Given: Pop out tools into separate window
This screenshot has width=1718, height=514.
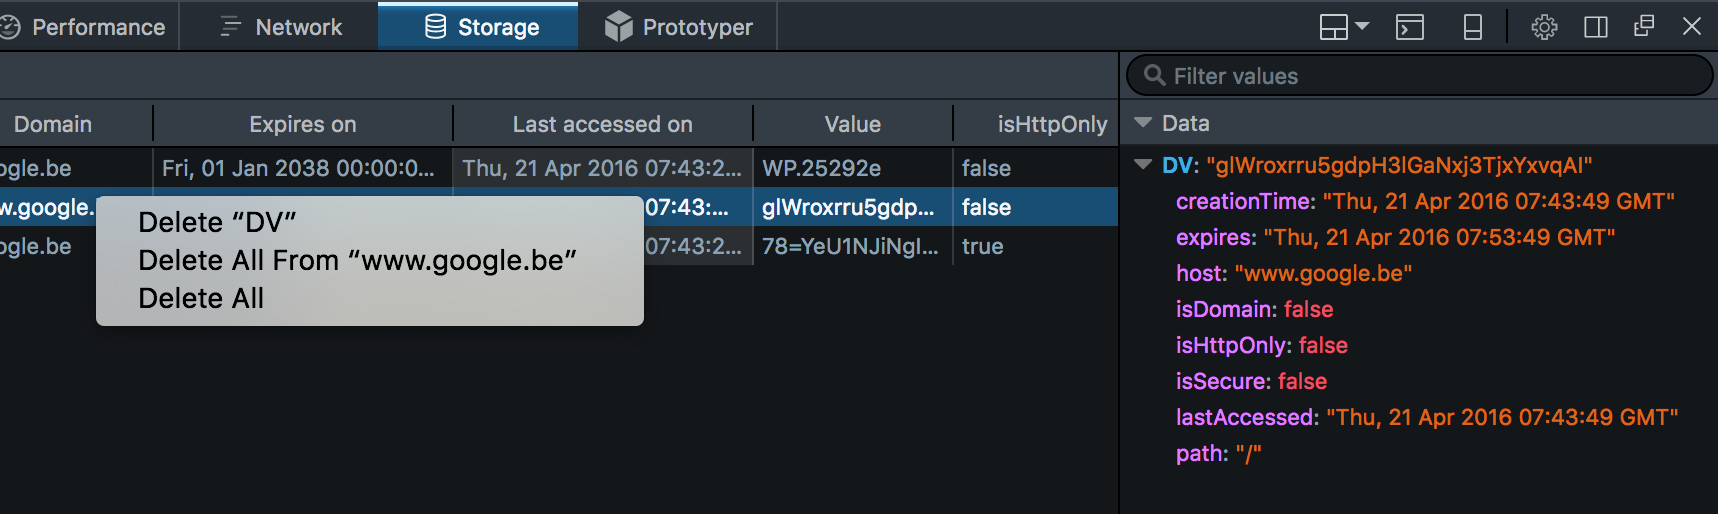Looking at the screenshot, I should (1644, 26).
